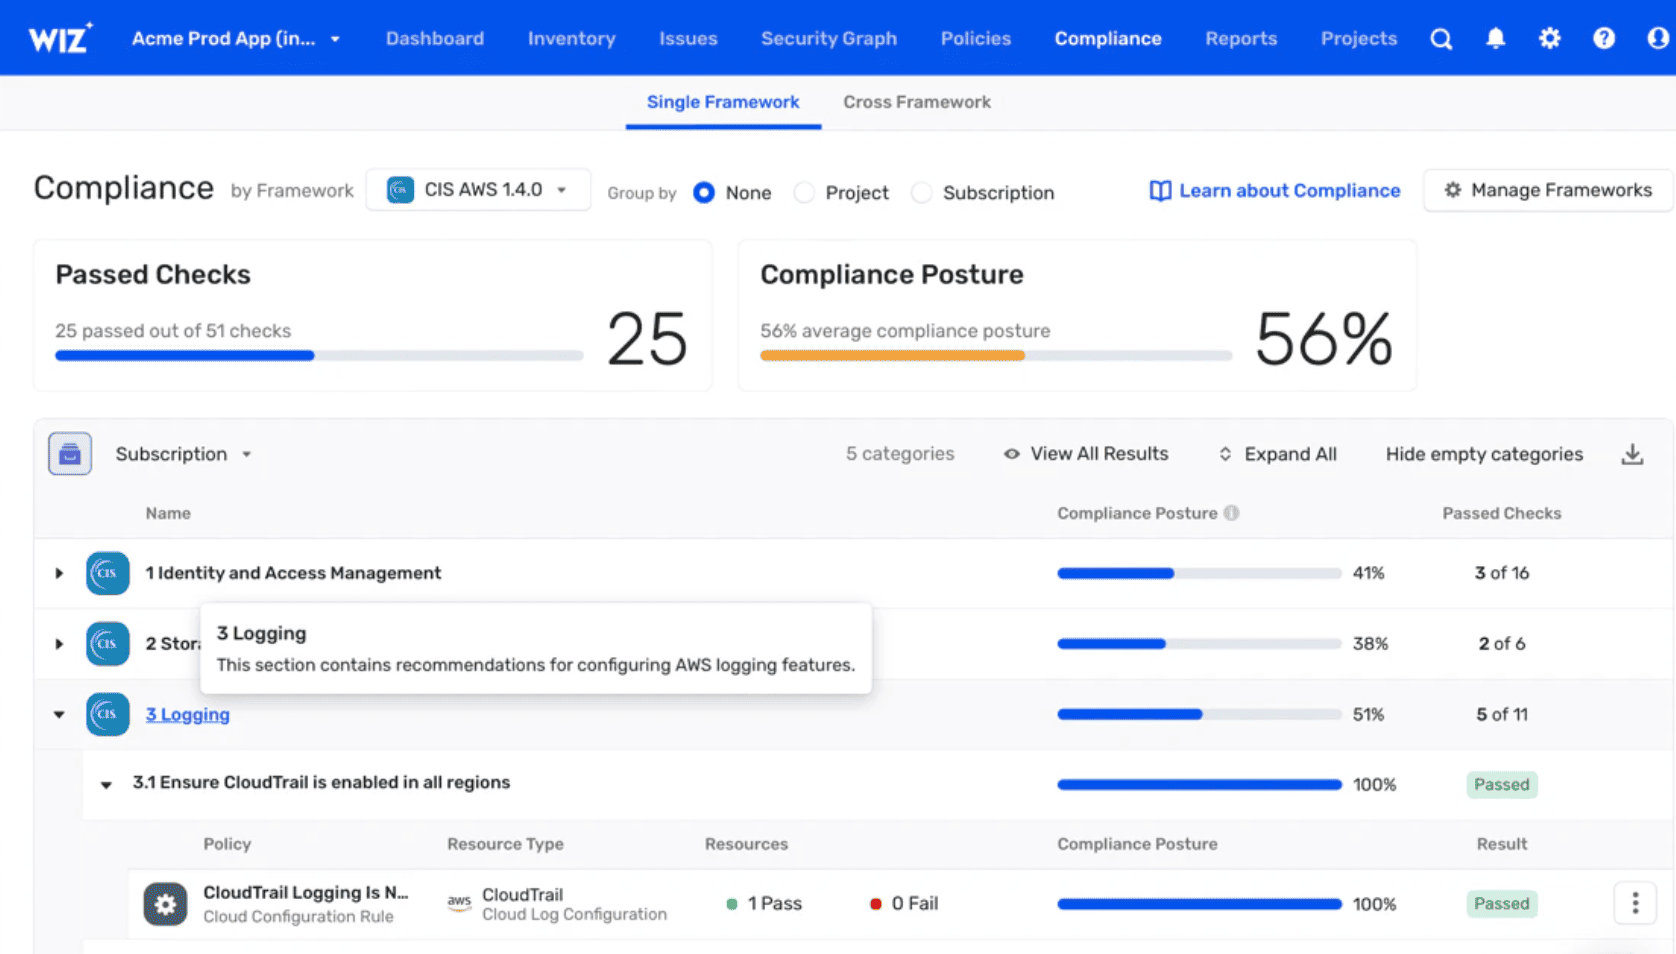
Task: Click the book icon beside Learn about Compliance
Action: [x=1160, y=191]
